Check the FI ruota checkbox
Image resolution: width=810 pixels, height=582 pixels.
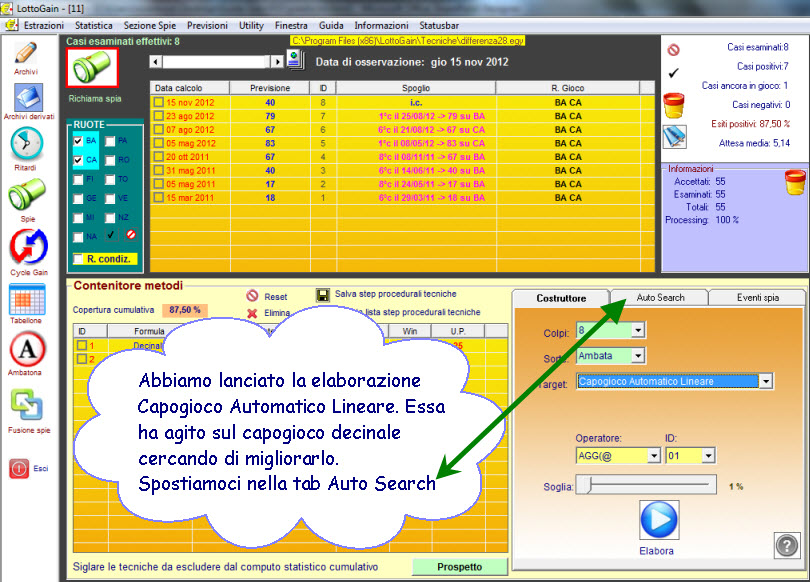point(78,179)
